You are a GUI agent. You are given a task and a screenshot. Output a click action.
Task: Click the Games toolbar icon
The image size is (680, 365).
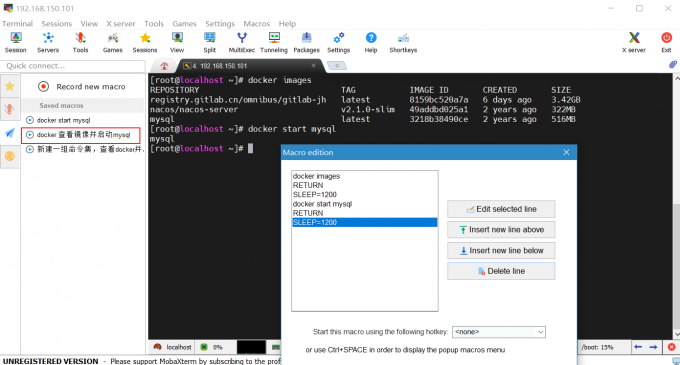[x=113, y=42]
